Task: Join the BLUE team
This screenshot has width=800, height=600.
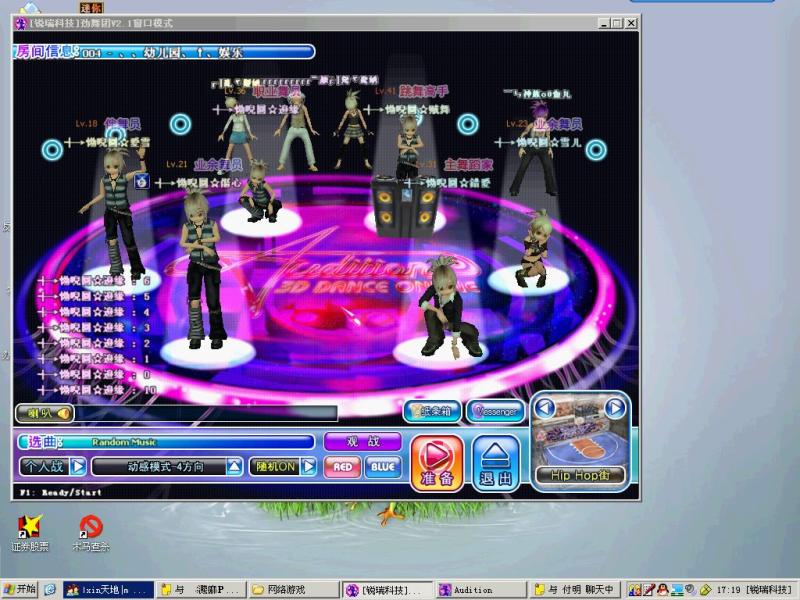Action: [x=383, y=467]
